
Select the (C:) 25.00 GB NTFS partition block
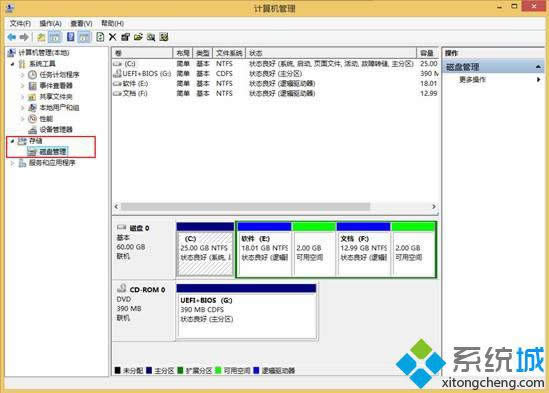[205, 249]
